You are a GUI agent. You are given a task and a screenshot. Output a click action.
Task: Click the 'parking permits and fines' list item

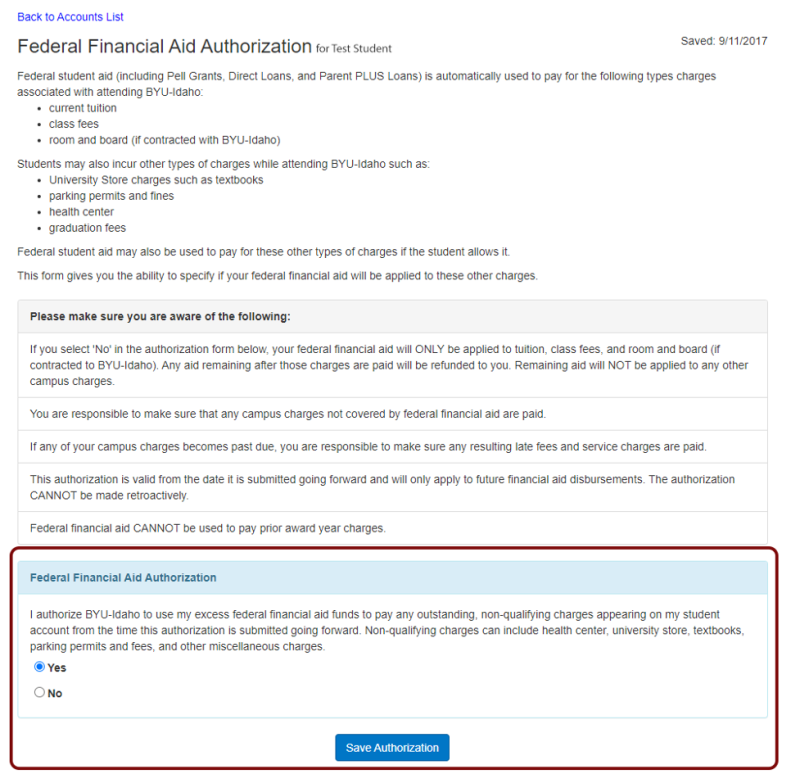(111, 196)
